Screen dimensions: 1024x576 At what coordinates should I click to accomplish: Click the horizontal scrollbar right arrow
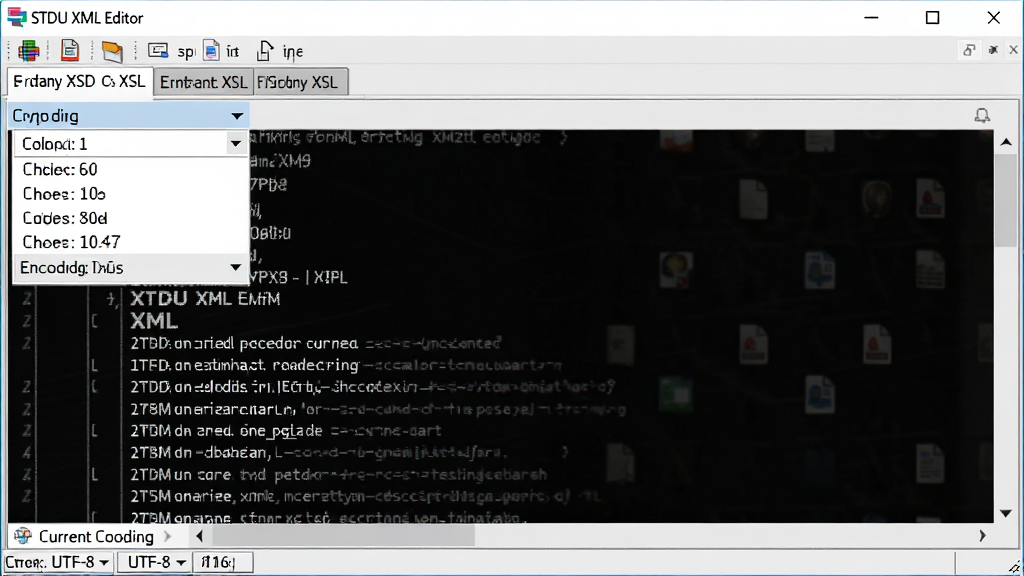click(x=982, y=536)
